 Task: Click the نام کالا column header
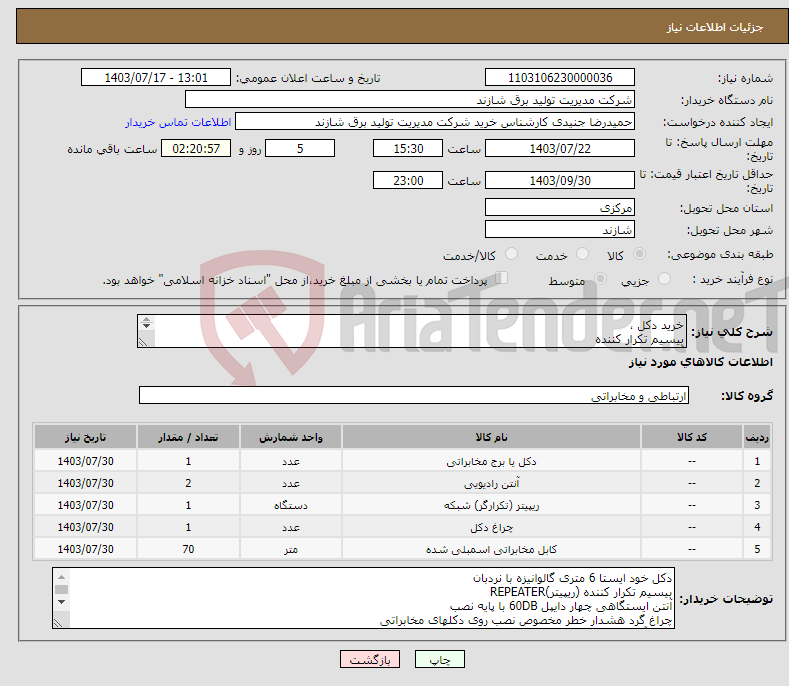pos(491,437)
